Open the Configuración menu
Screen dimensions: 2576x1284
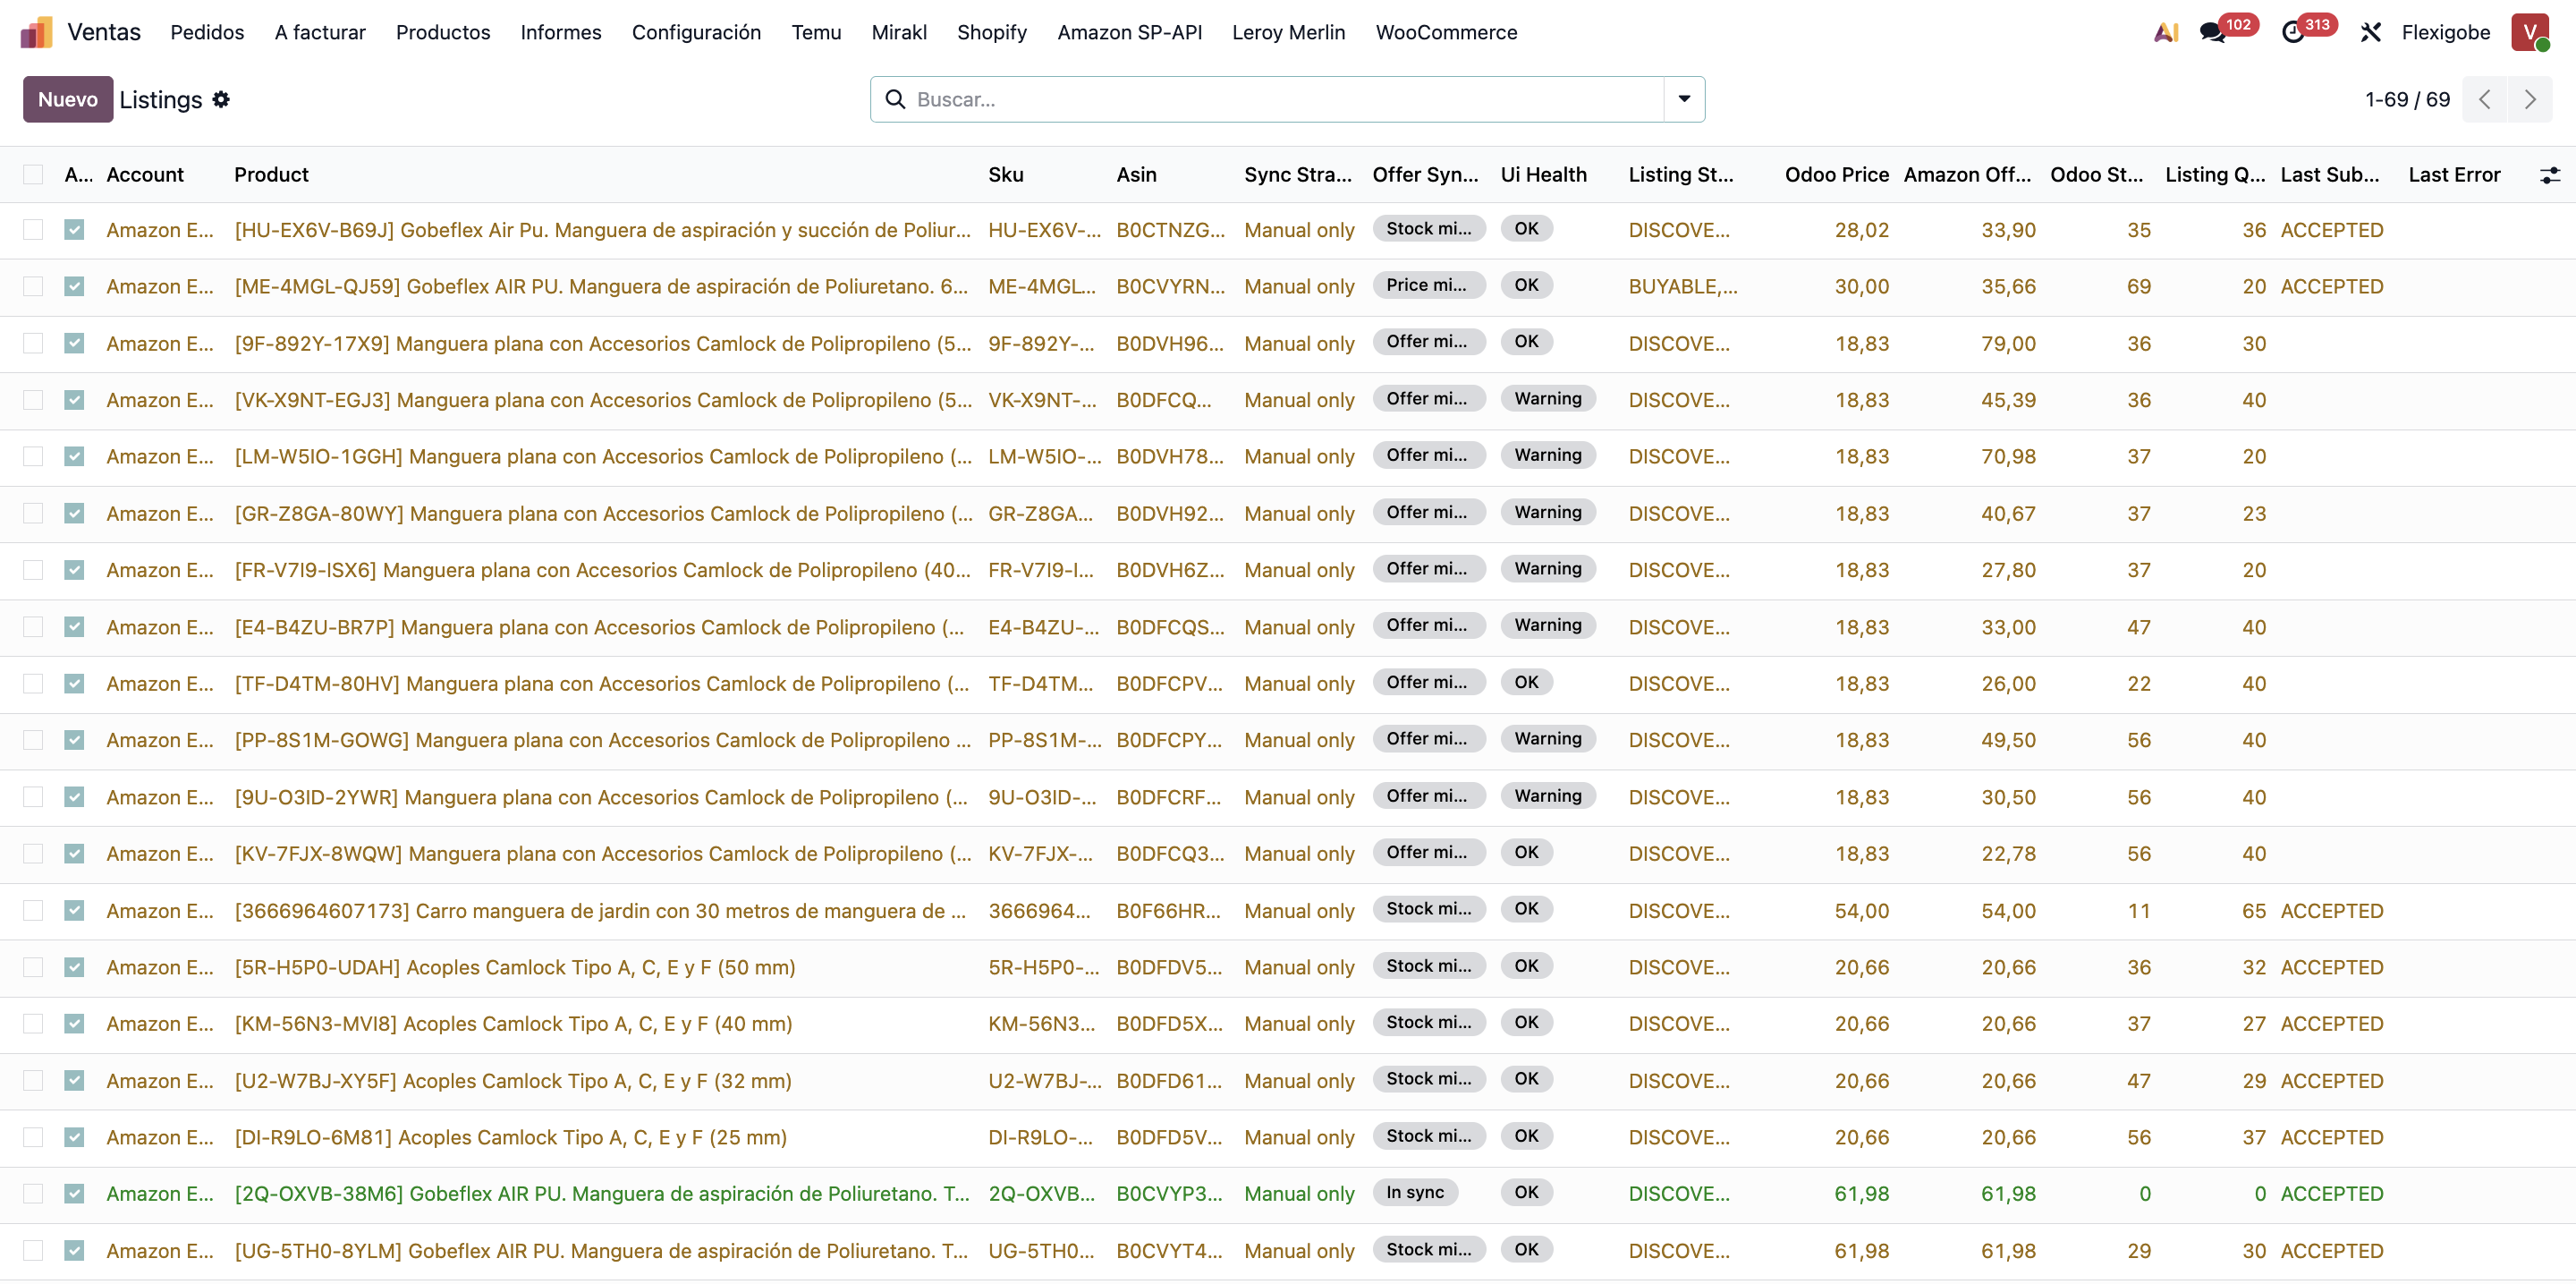696,32
